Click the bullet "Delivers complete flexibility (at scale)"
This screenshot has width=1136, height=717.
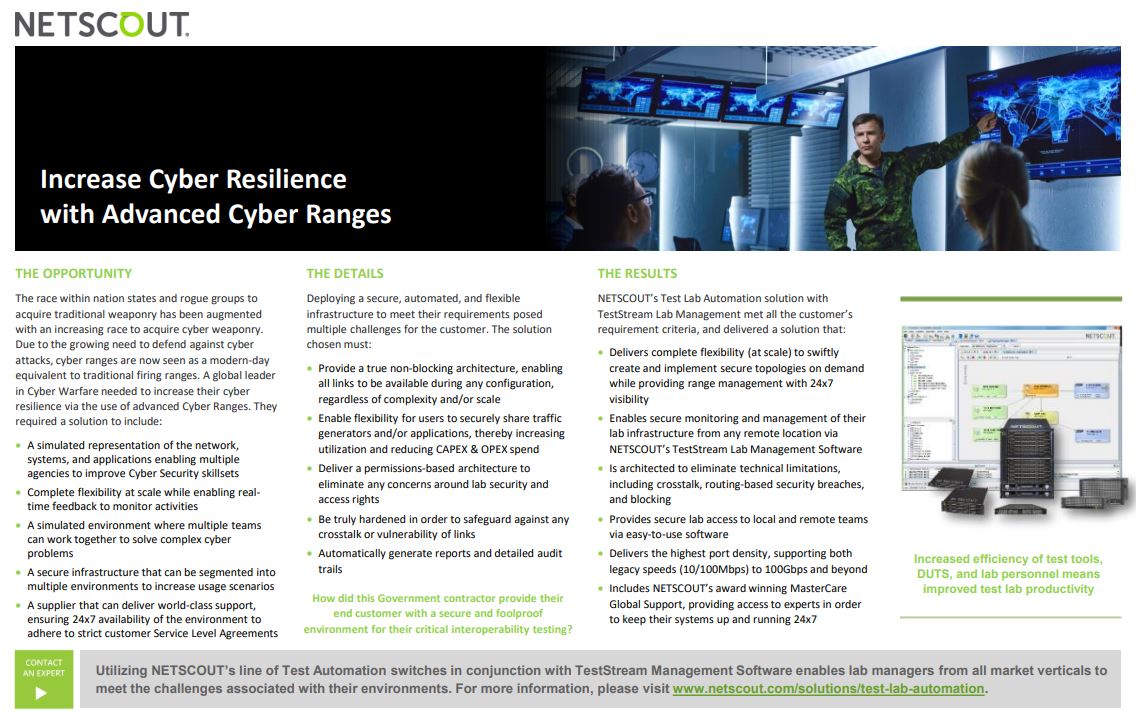coord(737,376)
